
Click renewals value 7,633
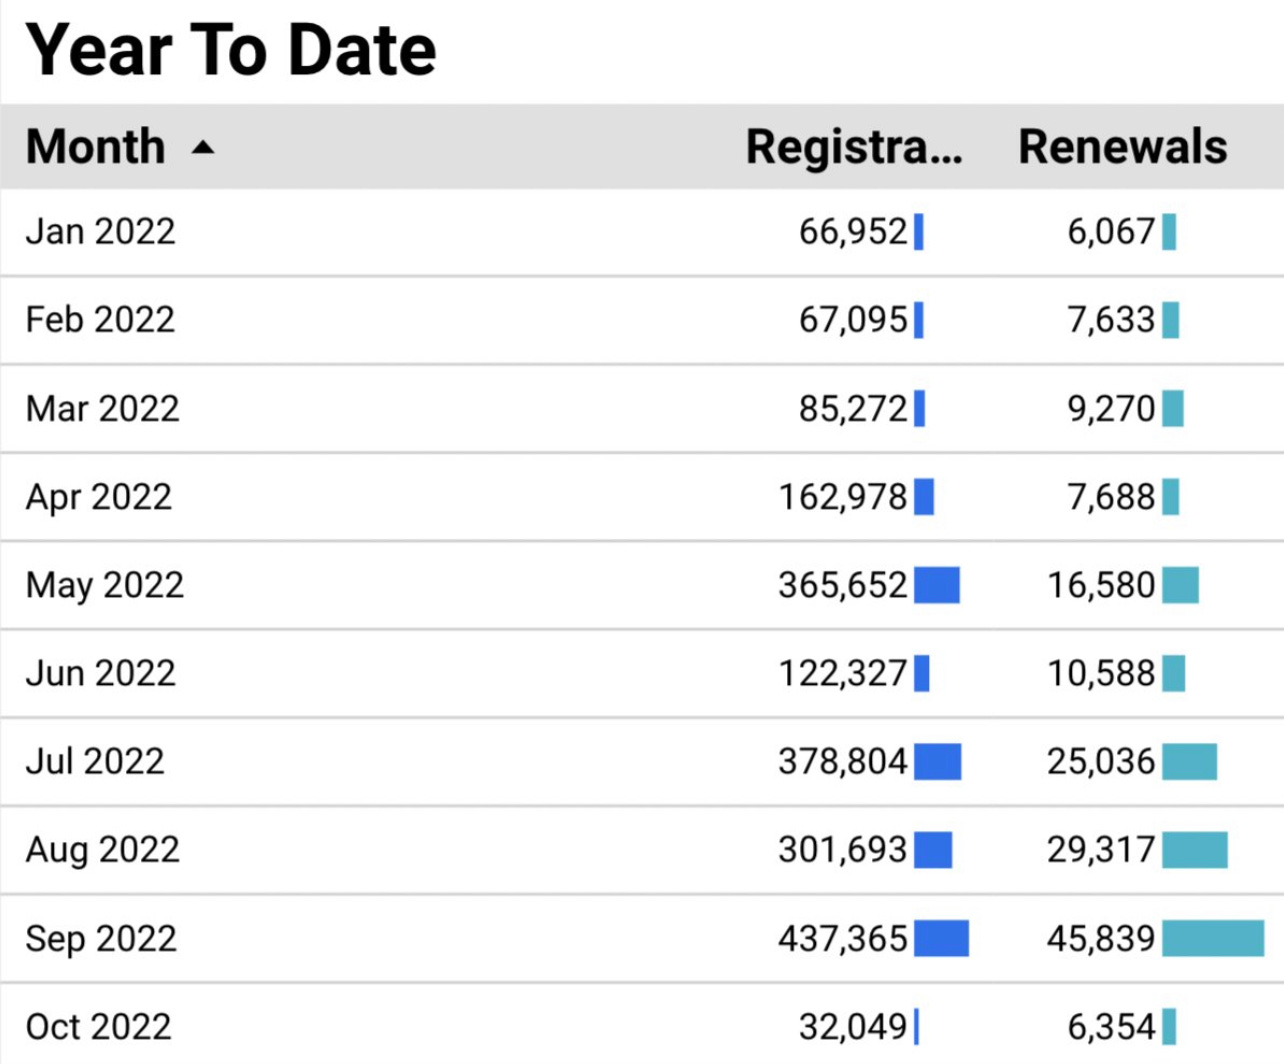click(x=1111, y=320)
